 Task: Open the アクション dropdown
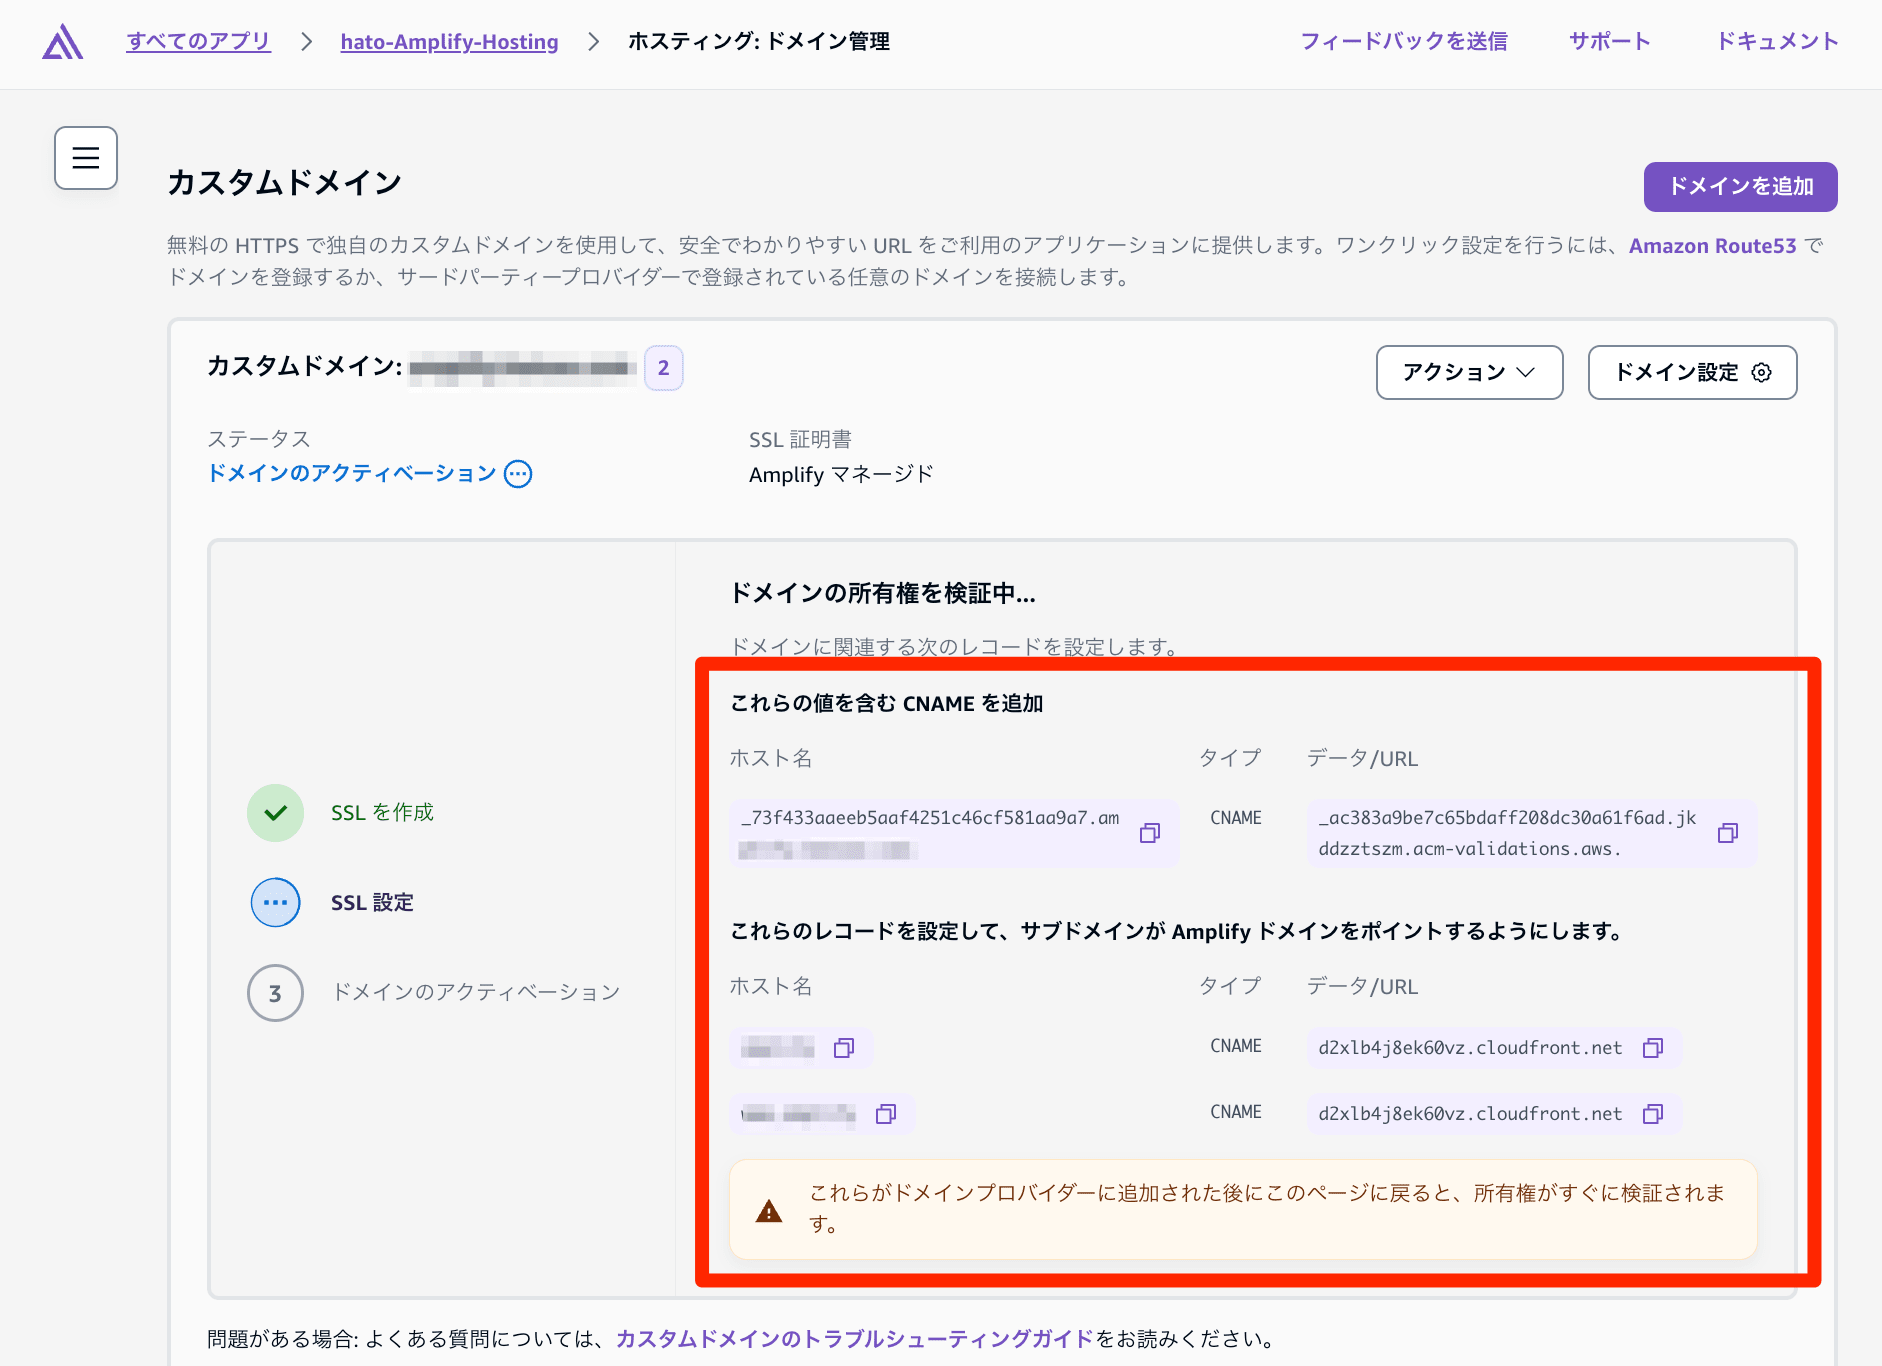pyautogui.click(x=1469, y=373)
